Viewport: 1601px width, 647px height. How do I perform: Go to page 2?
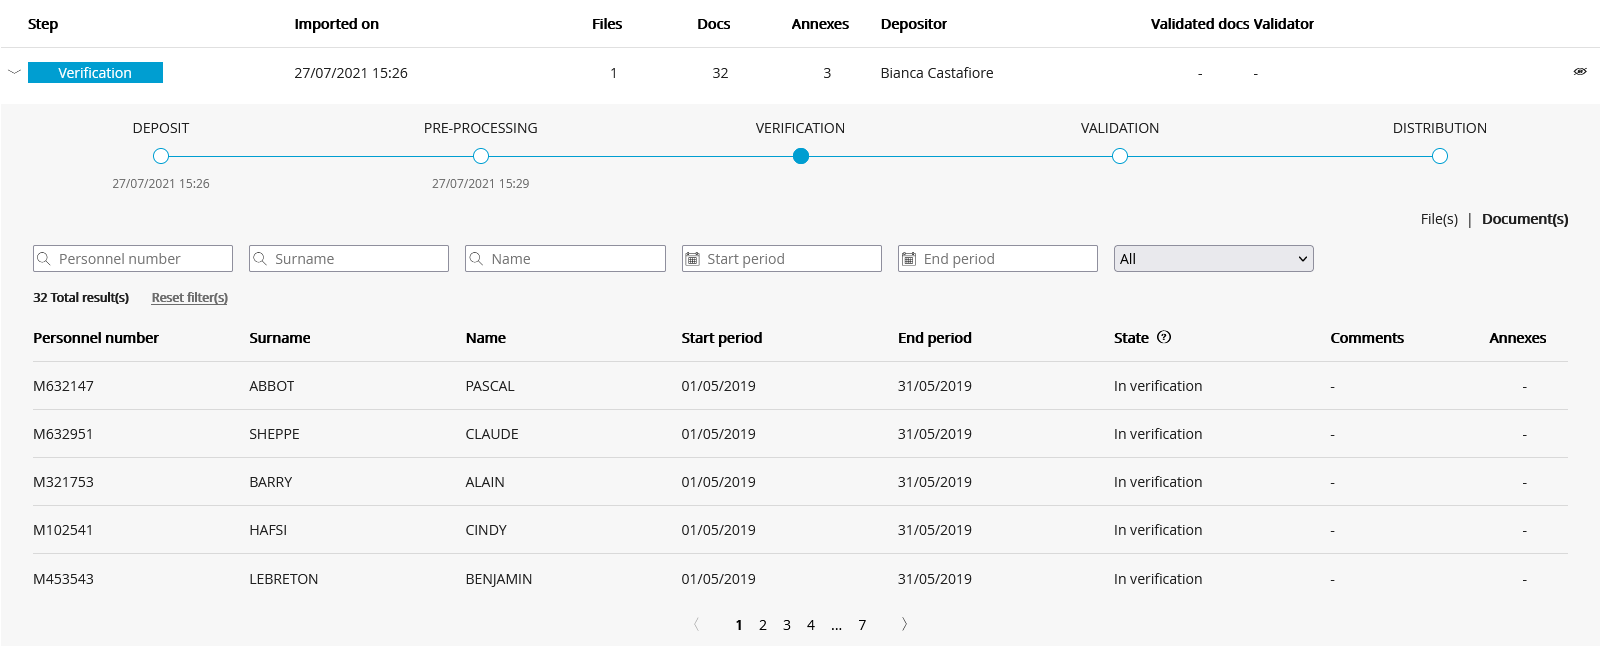(763, 625)
